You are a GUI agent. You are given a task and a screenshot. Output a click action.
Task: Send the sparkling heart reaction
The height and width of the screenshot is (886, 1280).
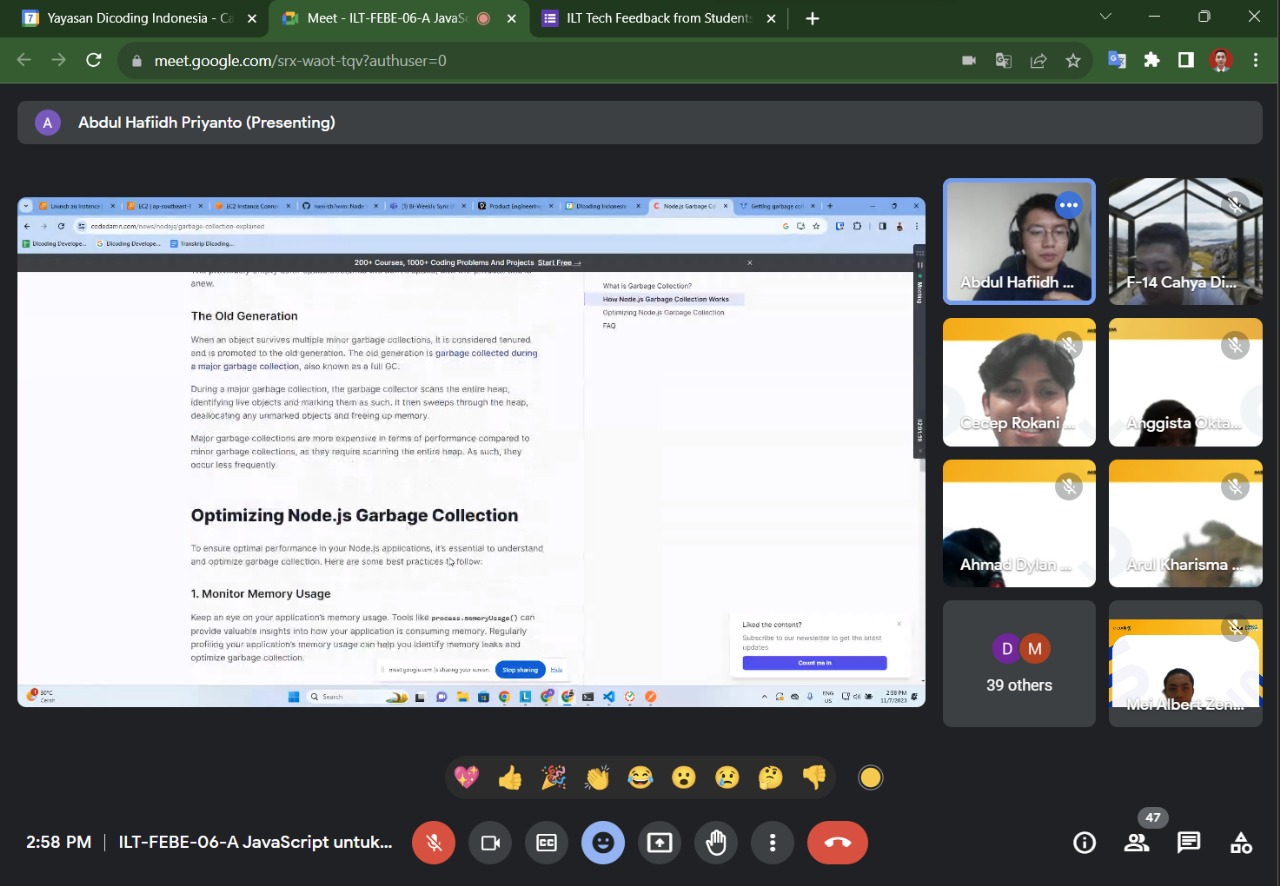point(466,778)
